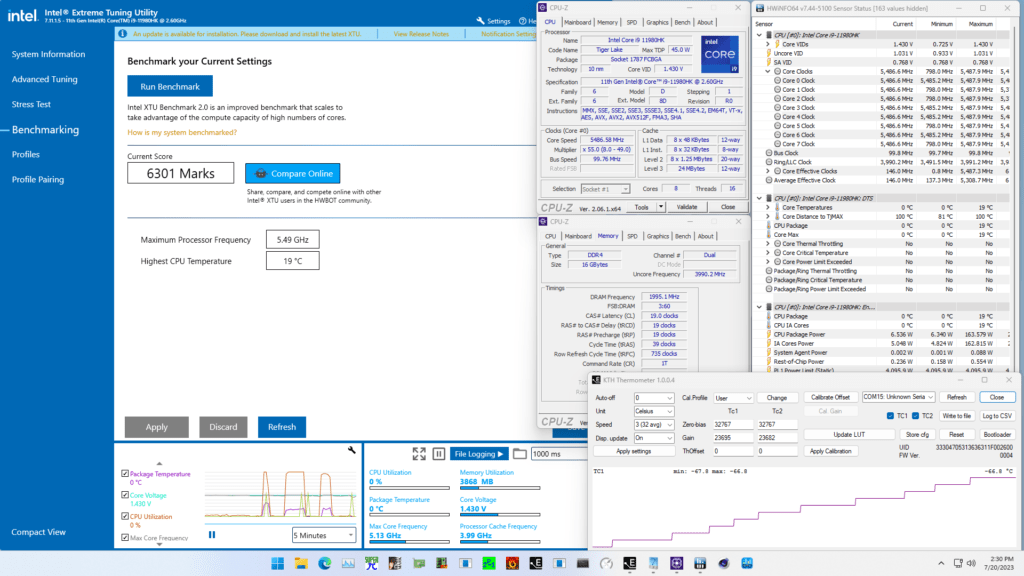Open the COM15 serial port dropdown
The width and height of the screenshot is (1024, 576).
(898, 397)
